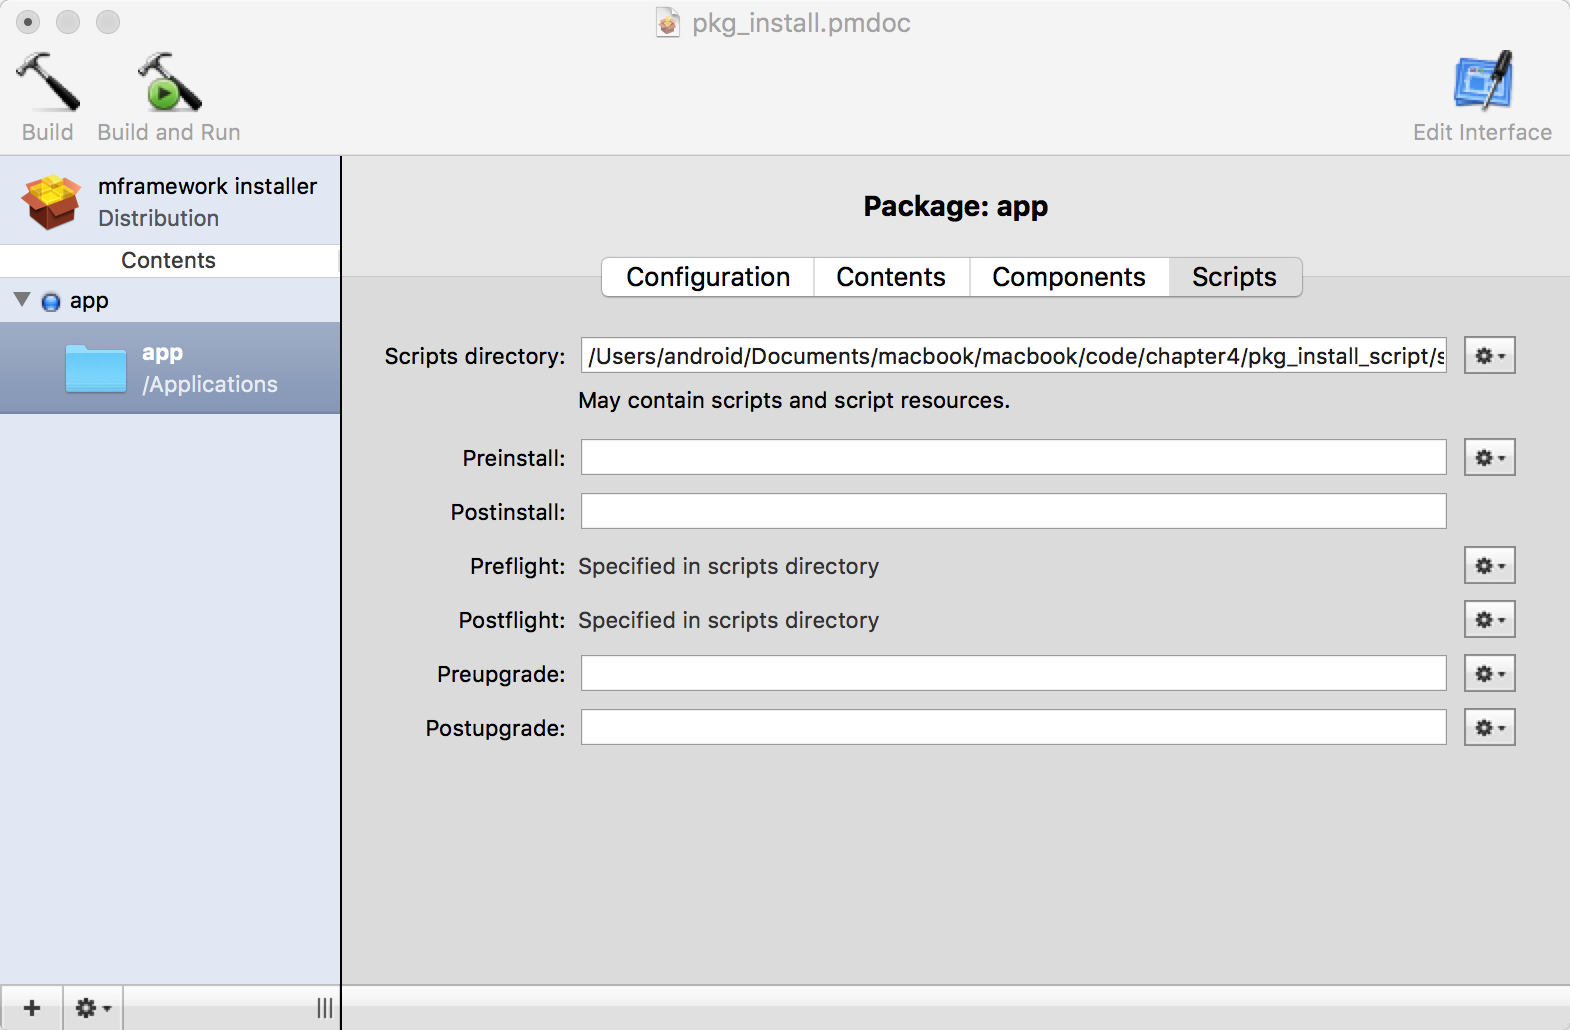Image resolution: width=1570 pixels, height=1030 pixels.
Task: Select the mframework installer distribution package icon
Action: pos(51,201)
